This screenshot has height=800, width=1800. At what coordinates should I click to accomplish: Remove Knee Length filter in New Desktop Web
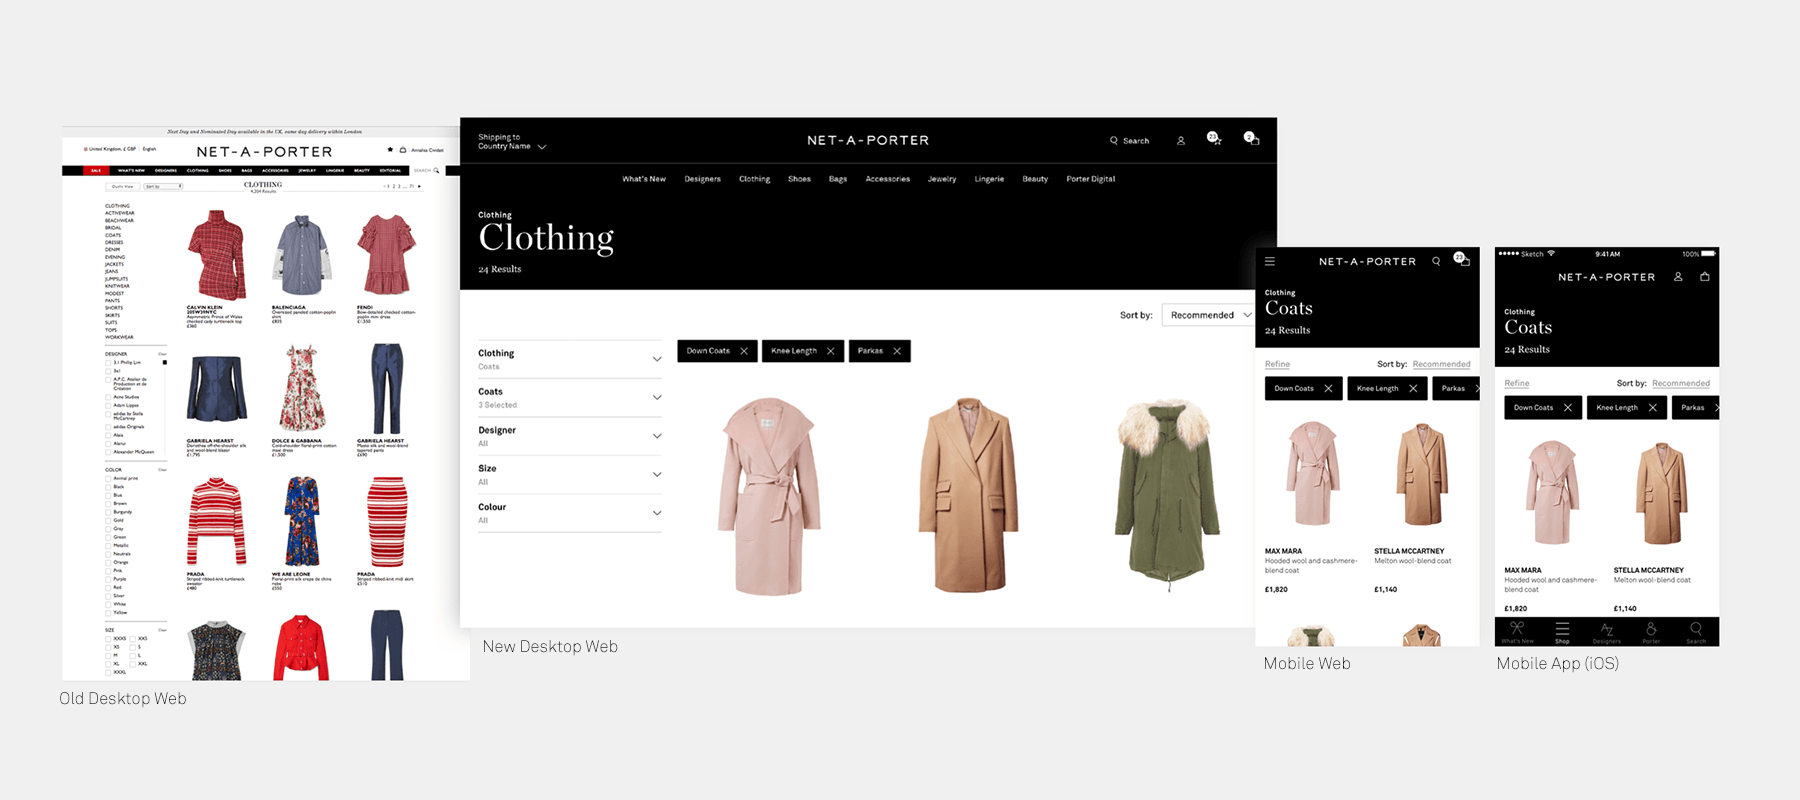pos(830,351)
